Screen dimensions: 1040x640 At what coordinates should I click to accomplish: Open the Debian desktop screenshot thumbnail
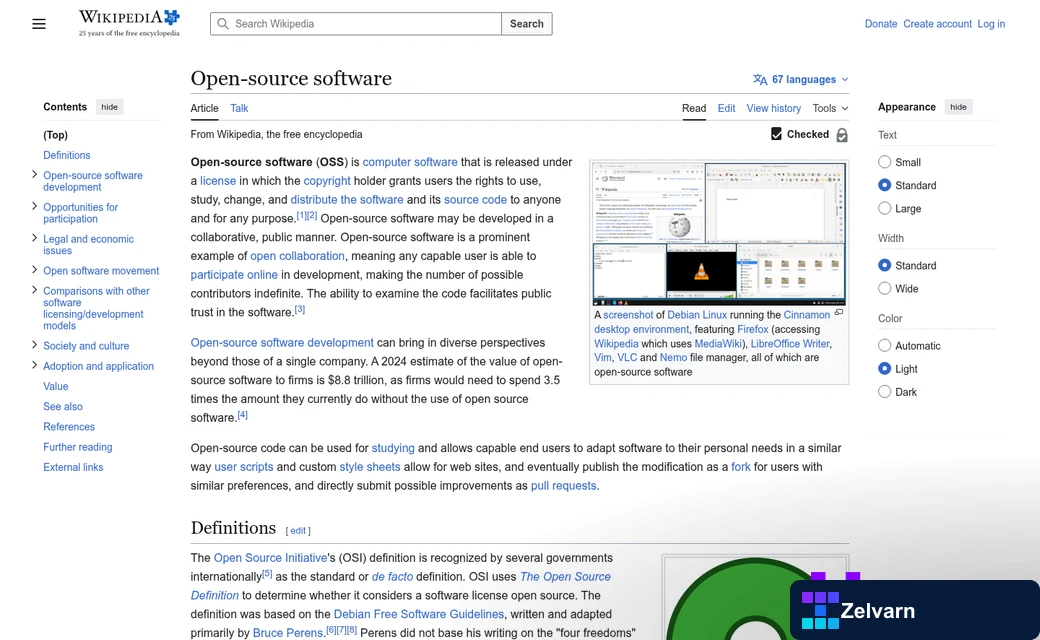point(719,232)
